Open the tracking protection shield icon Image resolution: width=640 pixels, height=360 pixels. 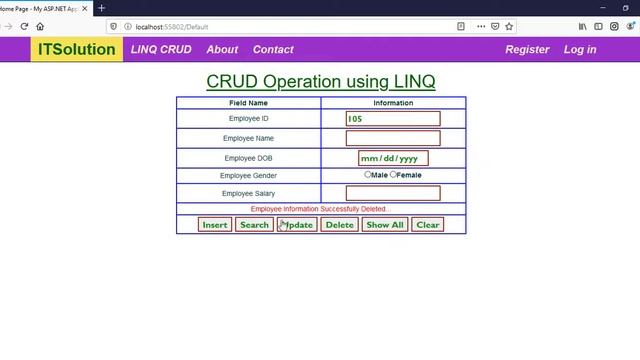coord(113,27)
